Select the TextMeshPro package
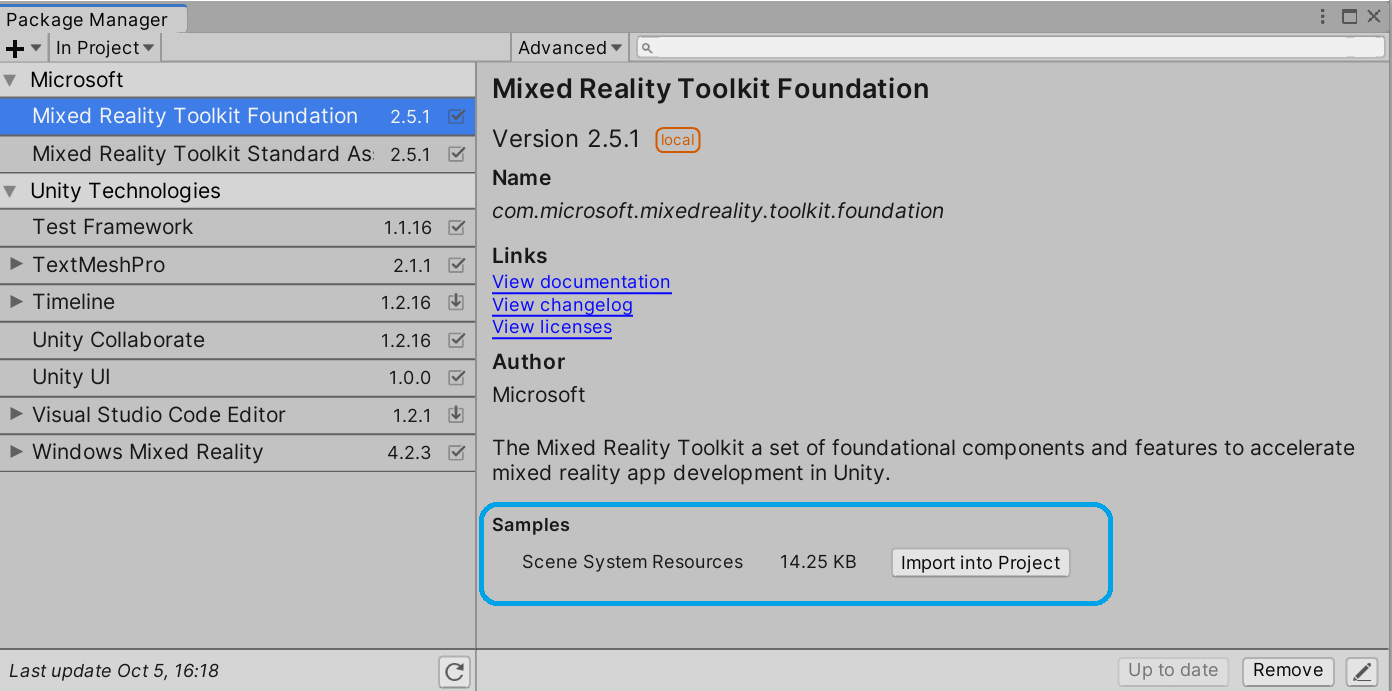 237,265
